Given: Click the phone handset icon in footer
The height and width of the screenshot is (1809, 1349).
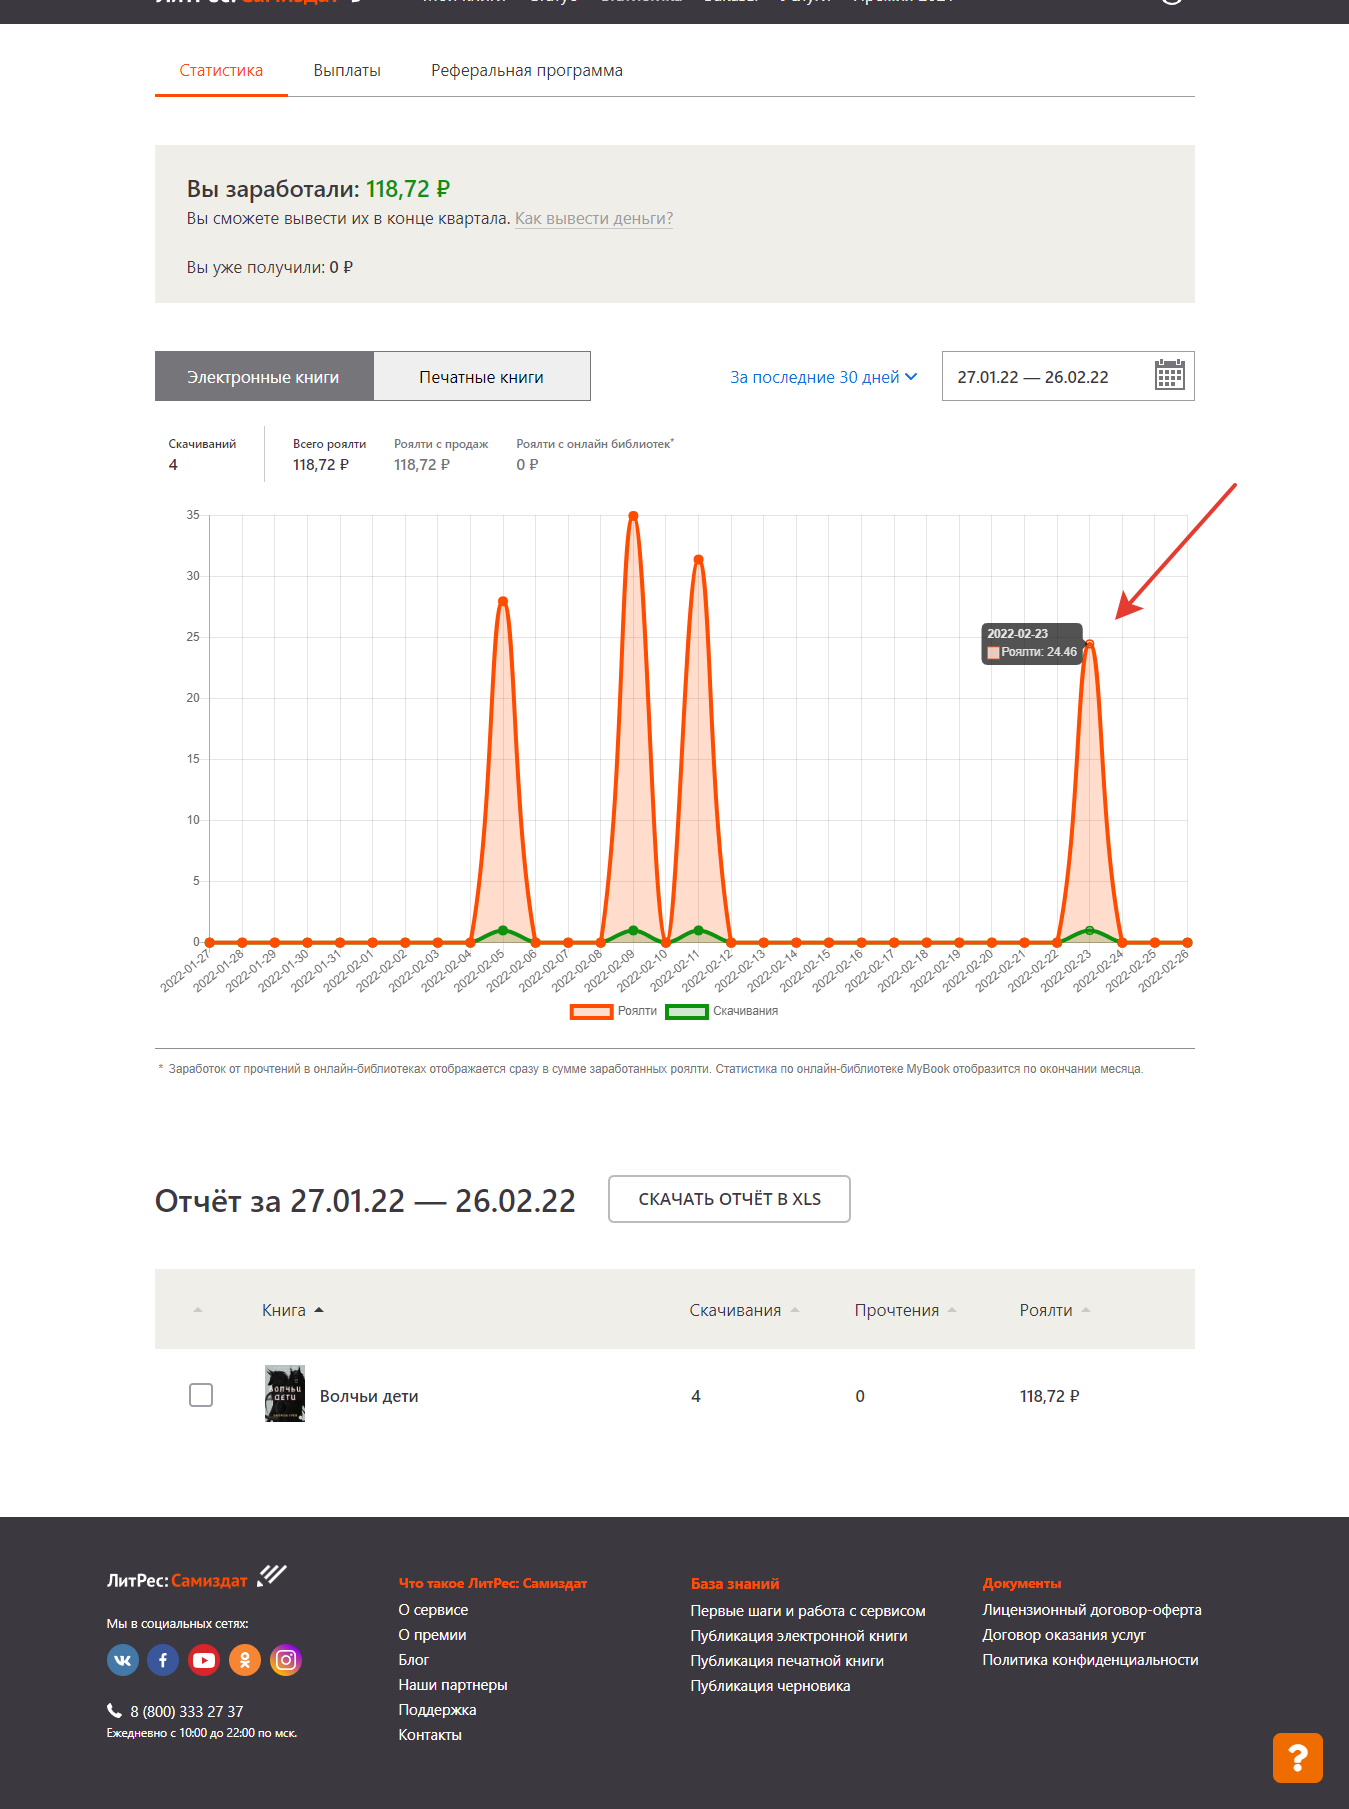Looking at the screenshot, I should coord(114,1710).
